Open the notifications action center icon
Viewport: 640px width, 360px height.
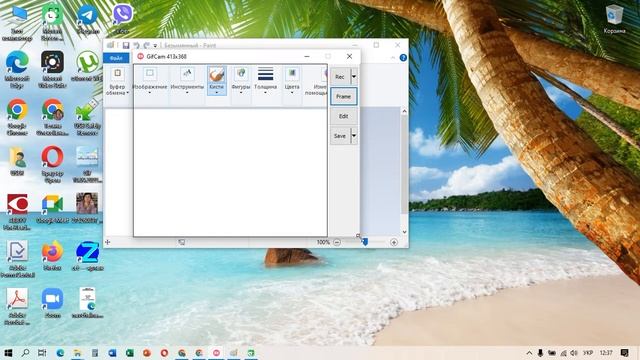coord(624,353)
